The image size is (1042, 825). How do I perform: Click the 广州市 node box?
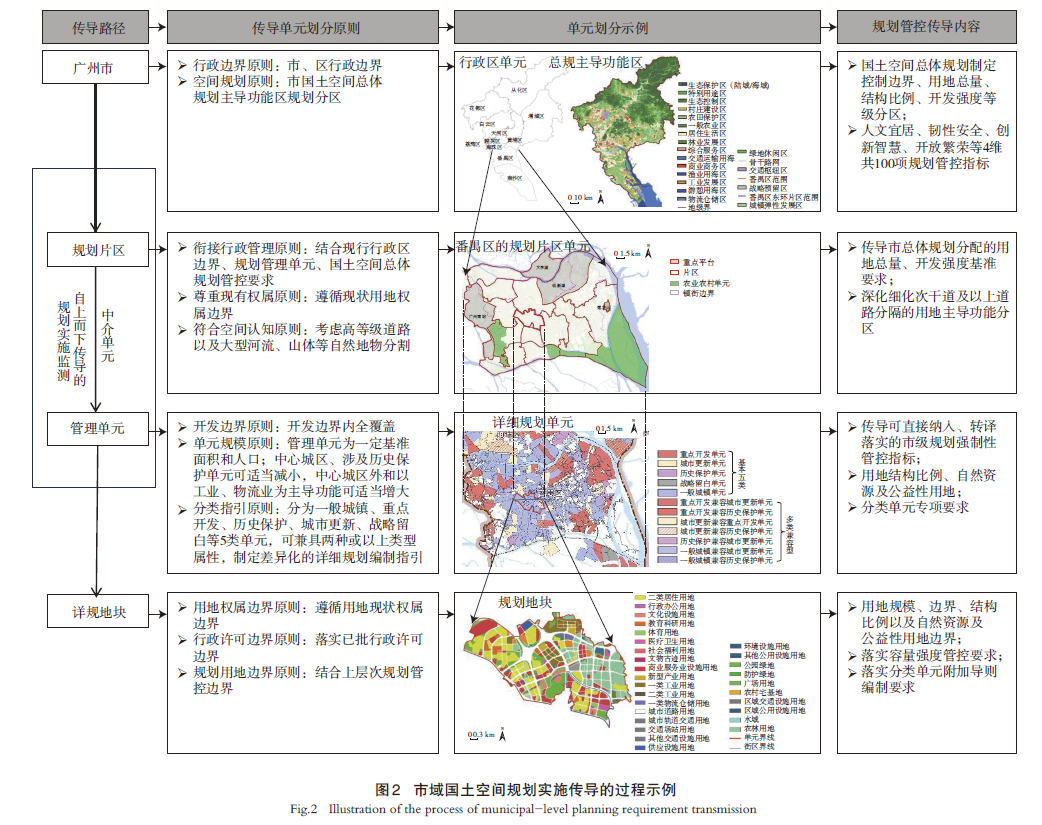tap(96, 68)
